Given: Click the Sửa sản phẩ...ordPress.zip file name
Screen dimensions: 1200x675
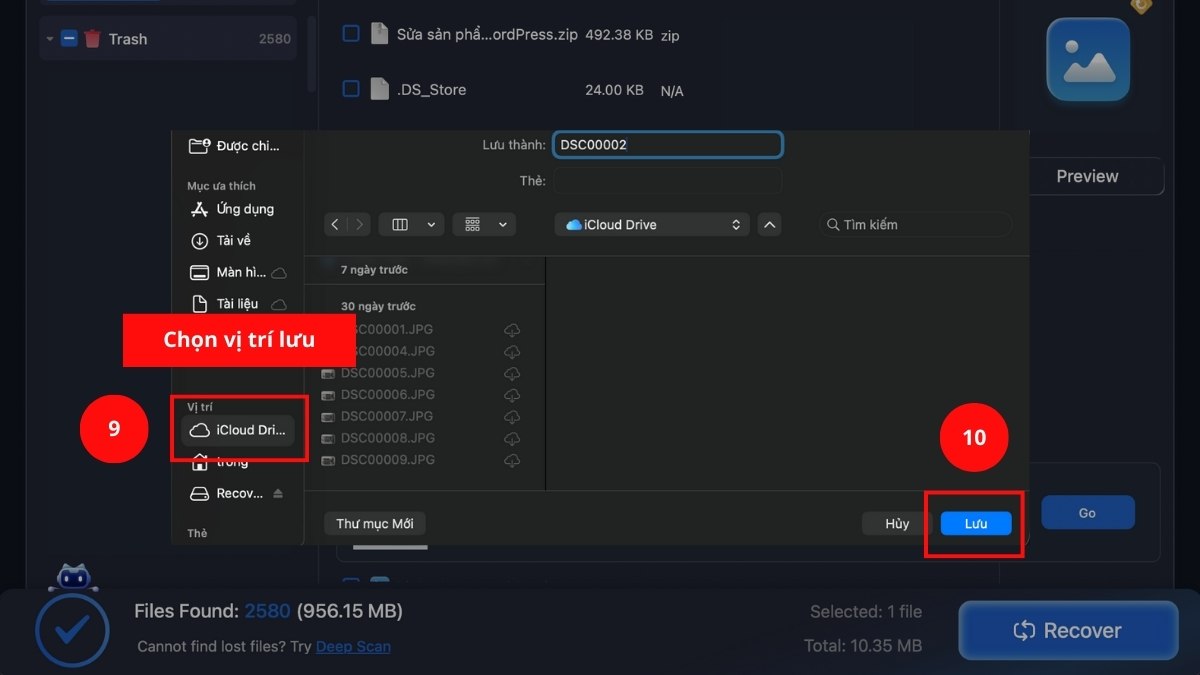Looking at the screenshot, I should pyautogui.click(x=487, y=34).
